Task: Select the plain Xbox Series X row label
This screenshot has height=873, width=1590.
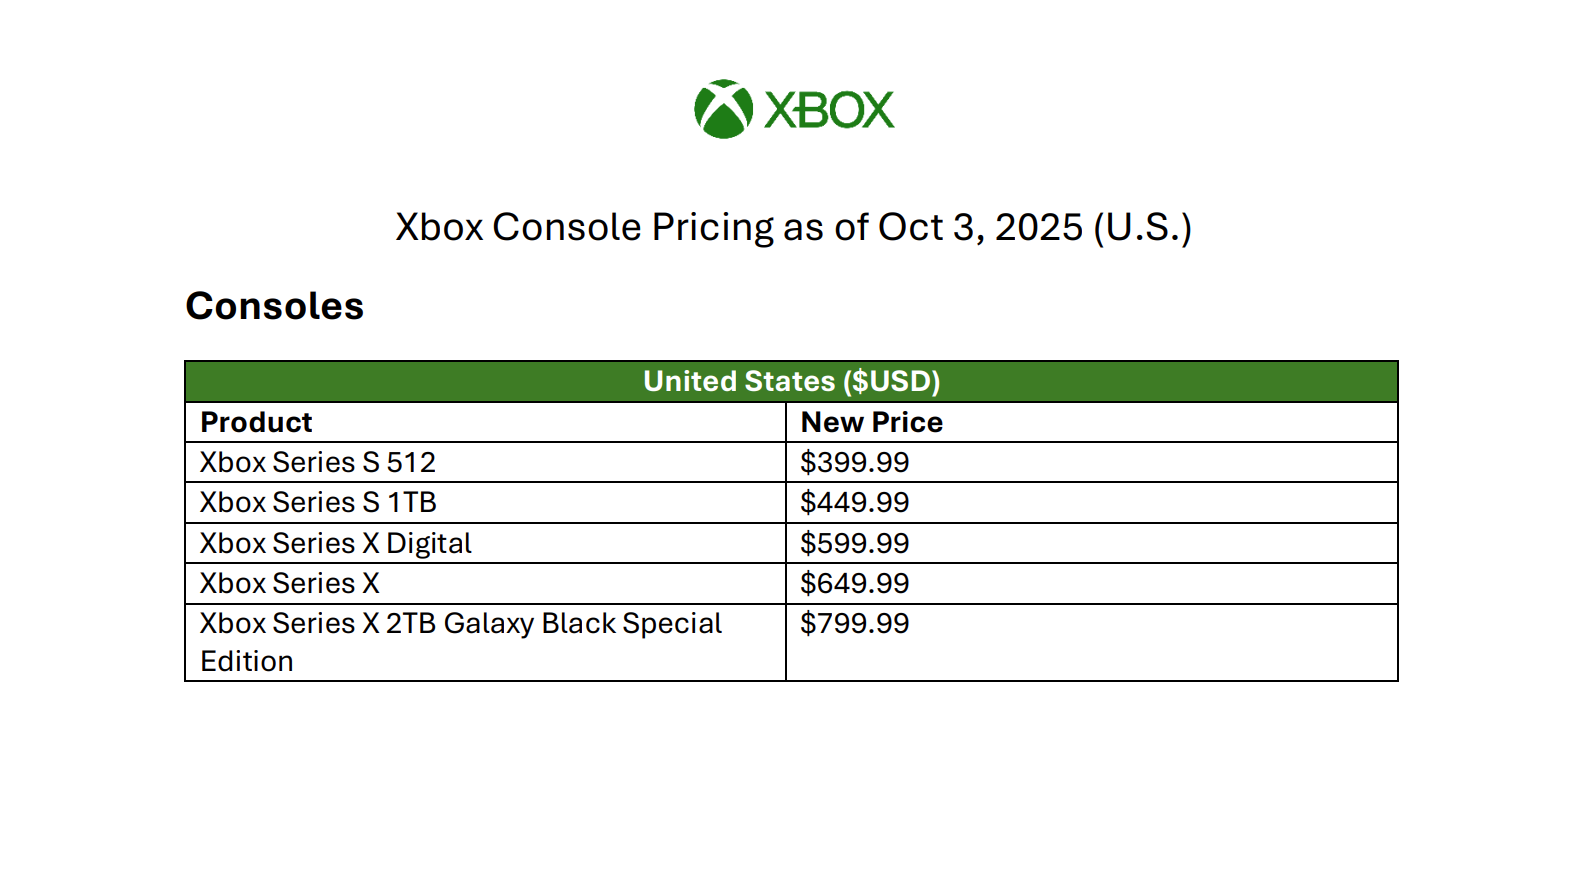Action: 290,583
